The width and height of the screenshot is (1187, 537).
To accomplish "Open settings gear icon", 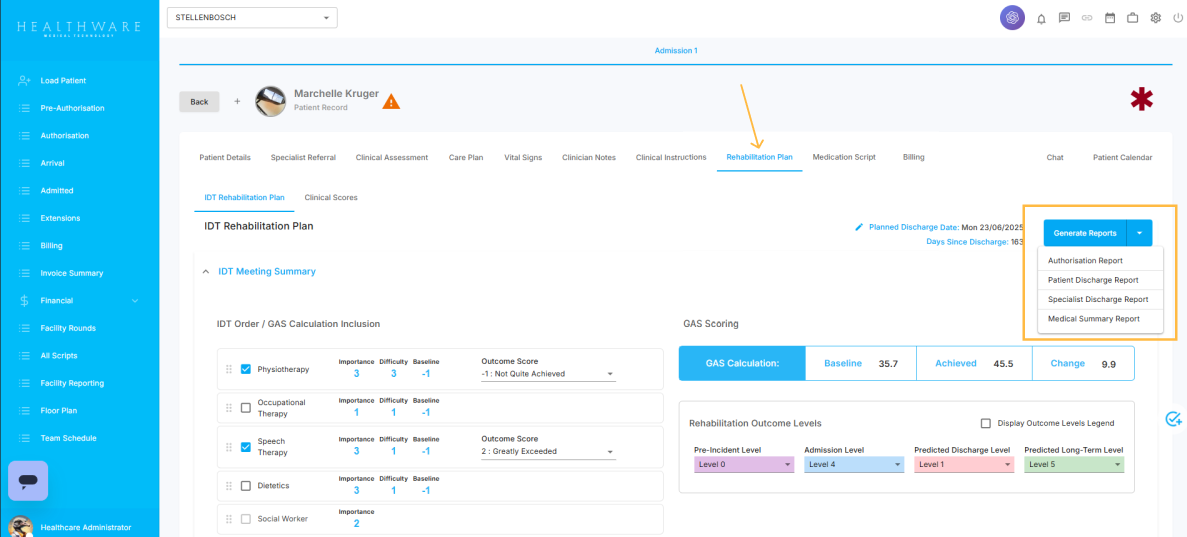I will pyautogui.click(x=1155, y=18).
